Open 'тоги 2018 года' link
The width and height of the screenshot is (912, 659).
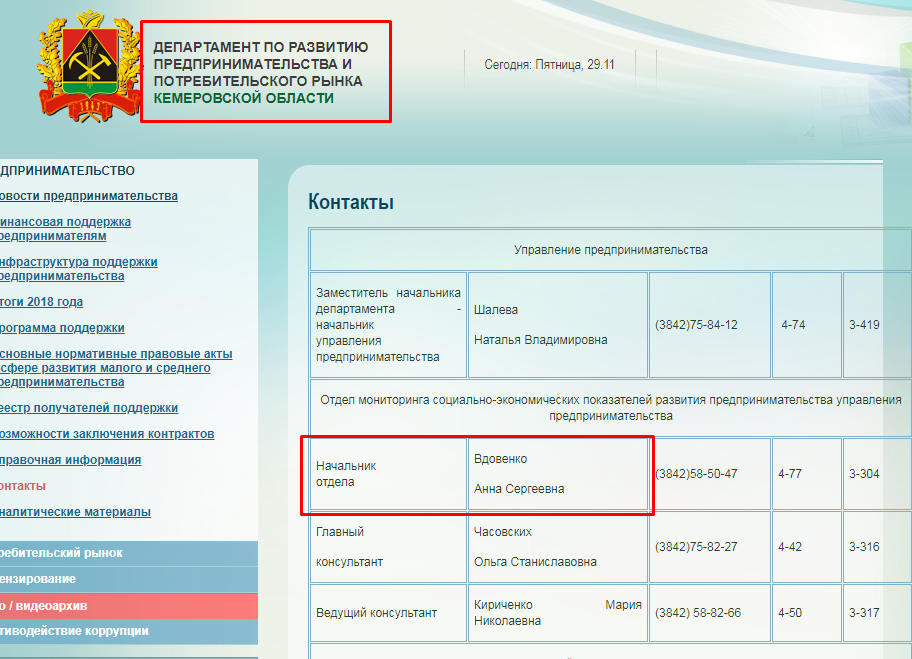point(41,302)
